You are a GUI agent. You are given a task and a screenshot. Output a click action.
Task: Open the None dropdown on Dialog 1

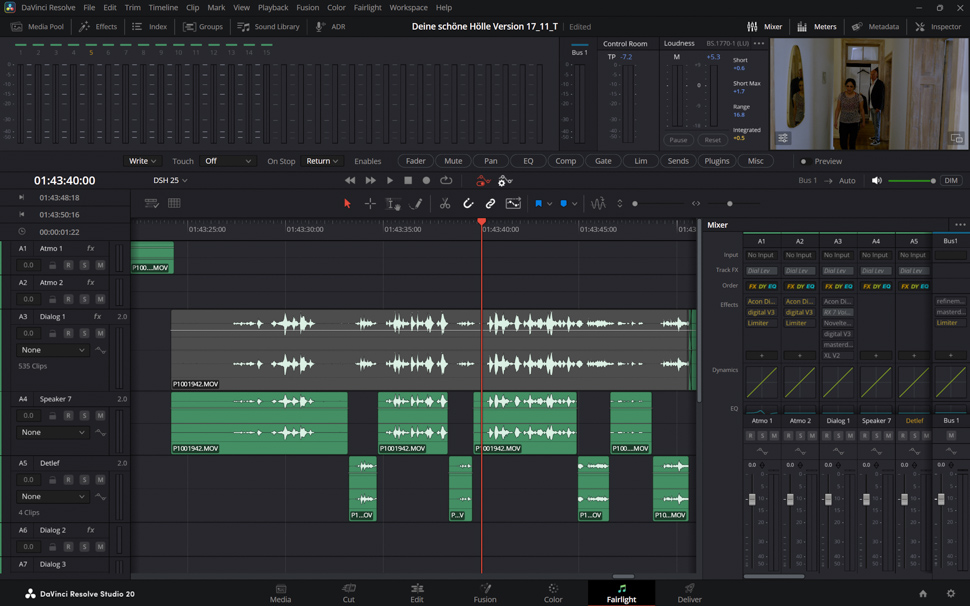54,350
